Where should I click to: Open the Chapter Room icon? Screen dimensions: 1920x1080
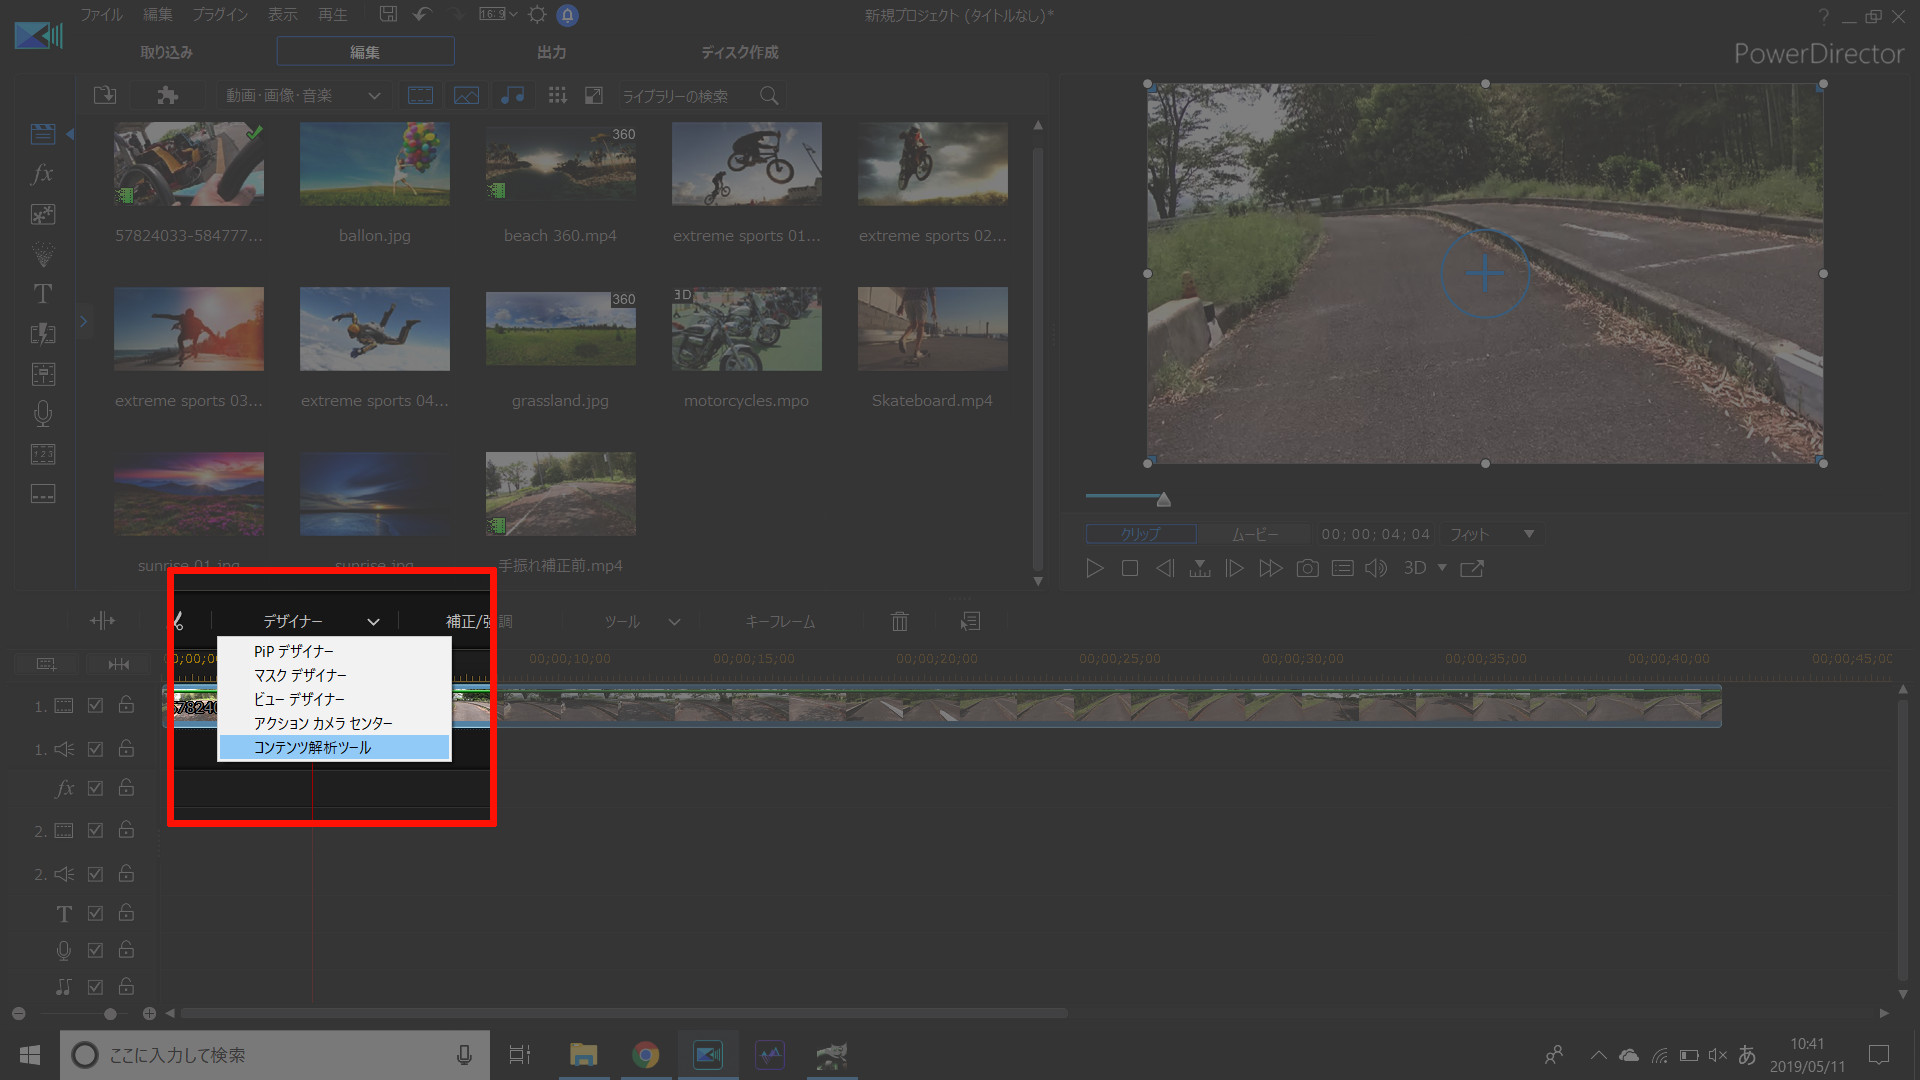tap(43, 454)
